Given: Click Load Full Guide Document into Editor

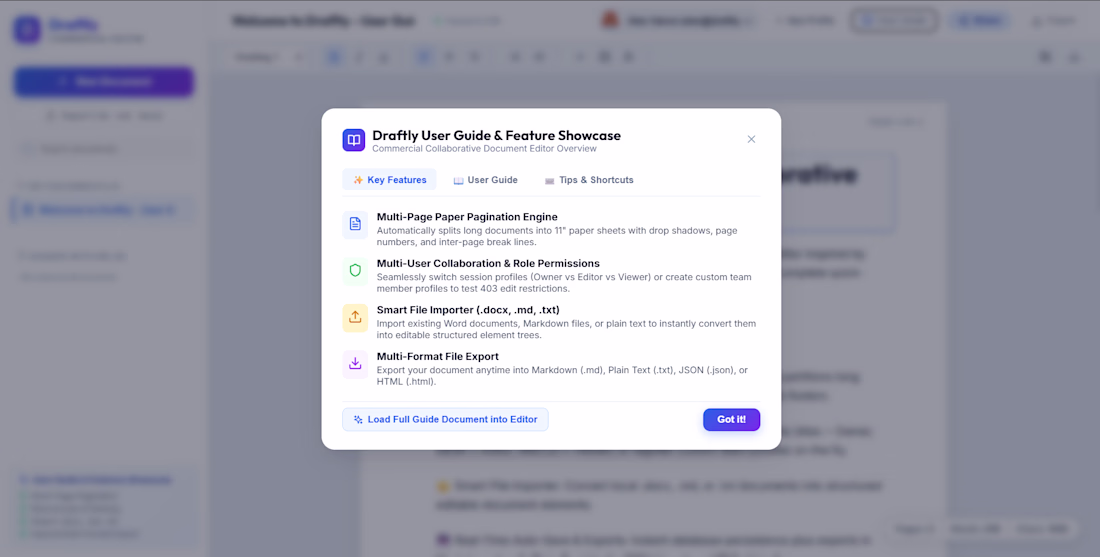Looking at the screenshot, I should [x=445, y=420].
